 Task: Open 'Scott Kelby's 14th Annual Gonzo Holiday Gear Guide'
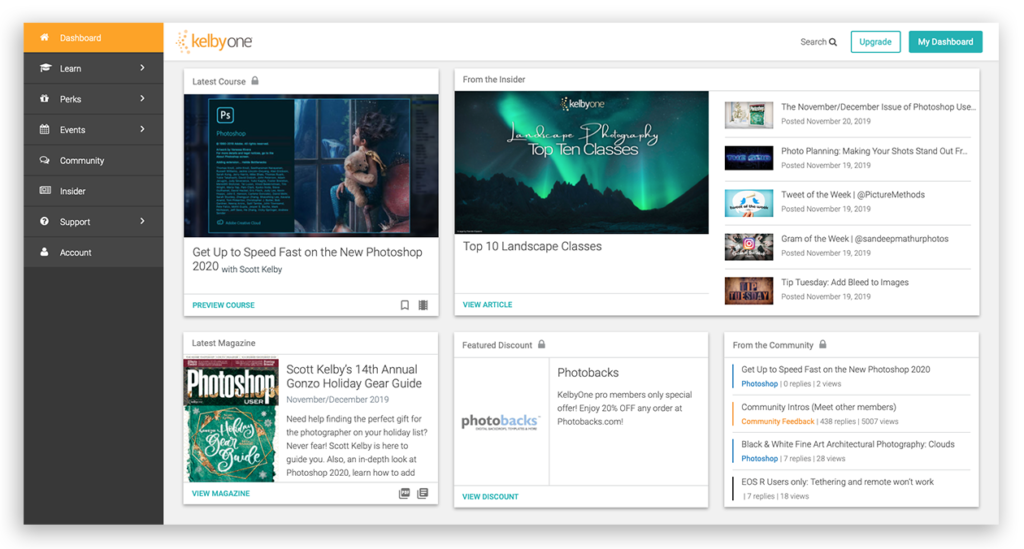tap(354, 376)
